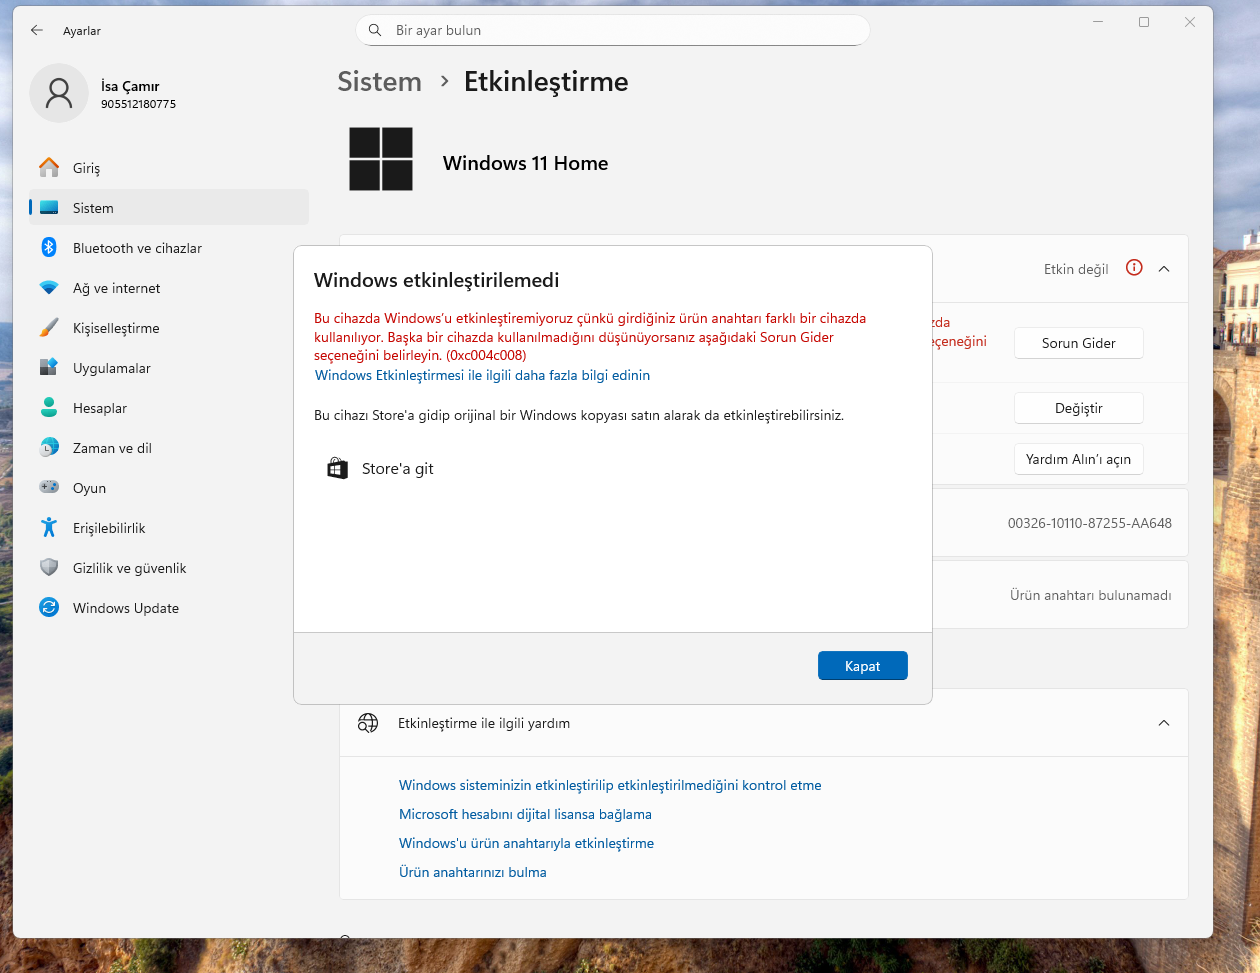This screenshot has width=1260, height=973.
Task: Click the back arrow in Ayarlar
Action: [37, 31]
